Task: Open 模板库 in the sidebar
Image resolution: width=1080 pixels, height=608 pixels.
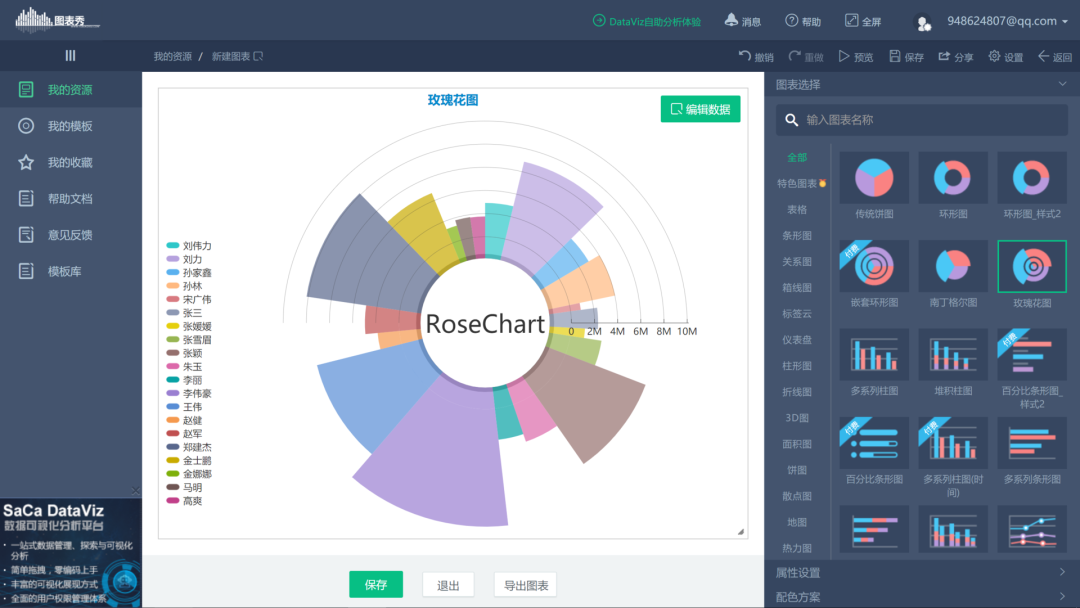Action: pos(70,271)
